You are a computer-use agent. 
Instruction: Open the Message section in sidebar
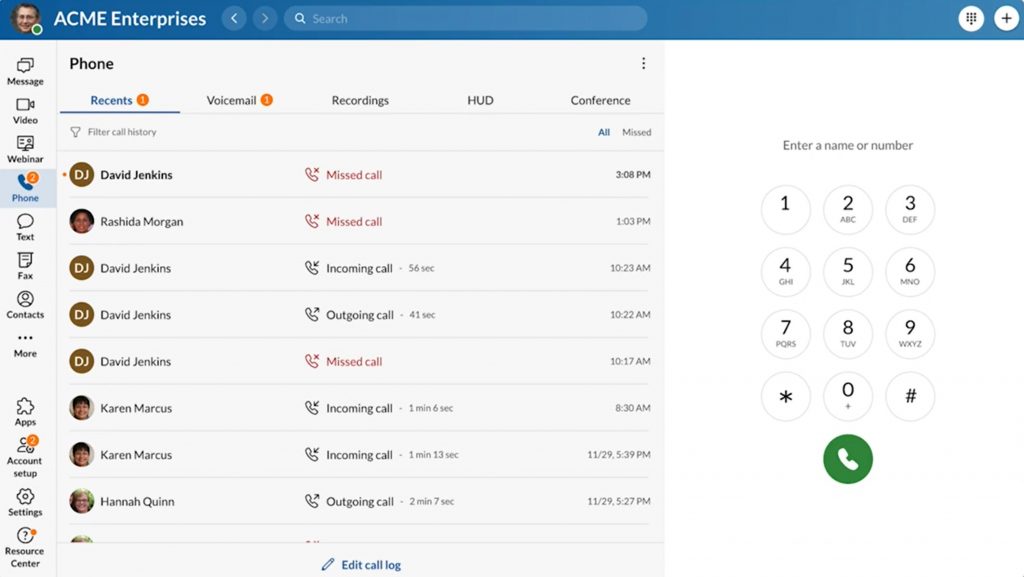tap(24, 70)
